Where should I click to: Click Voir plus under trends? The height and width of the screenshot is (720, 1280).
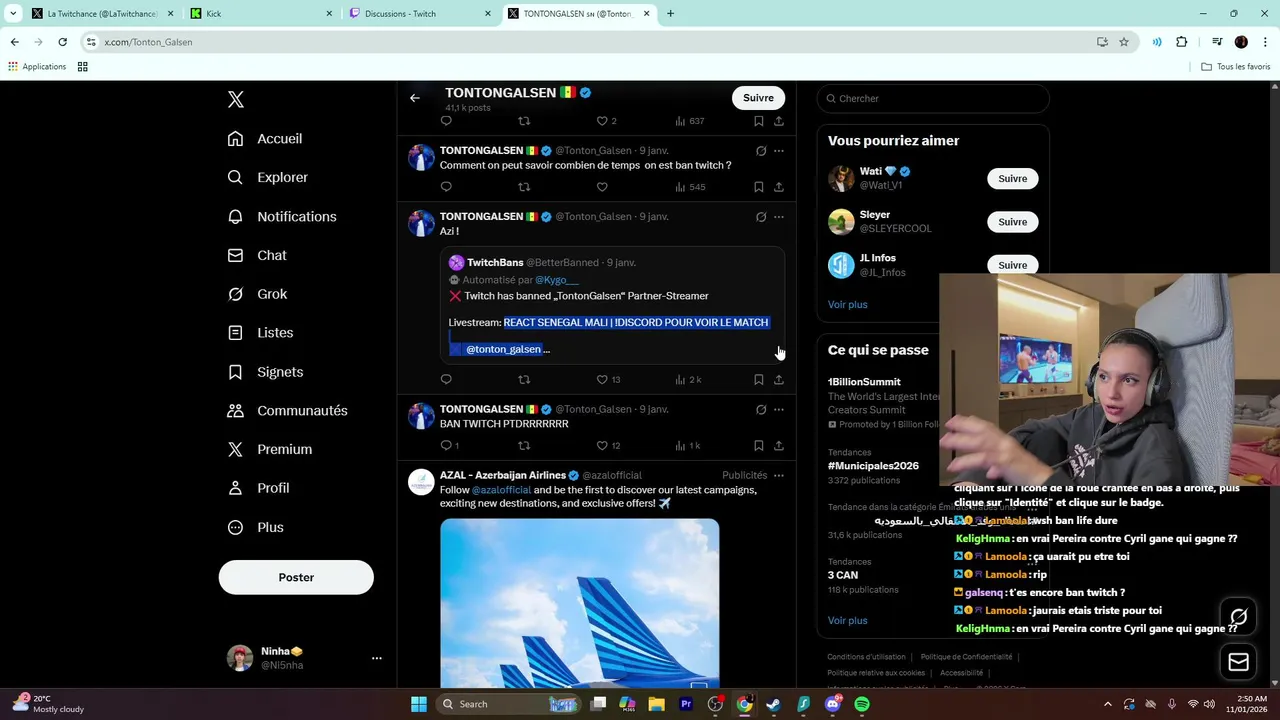click(847, 620)
